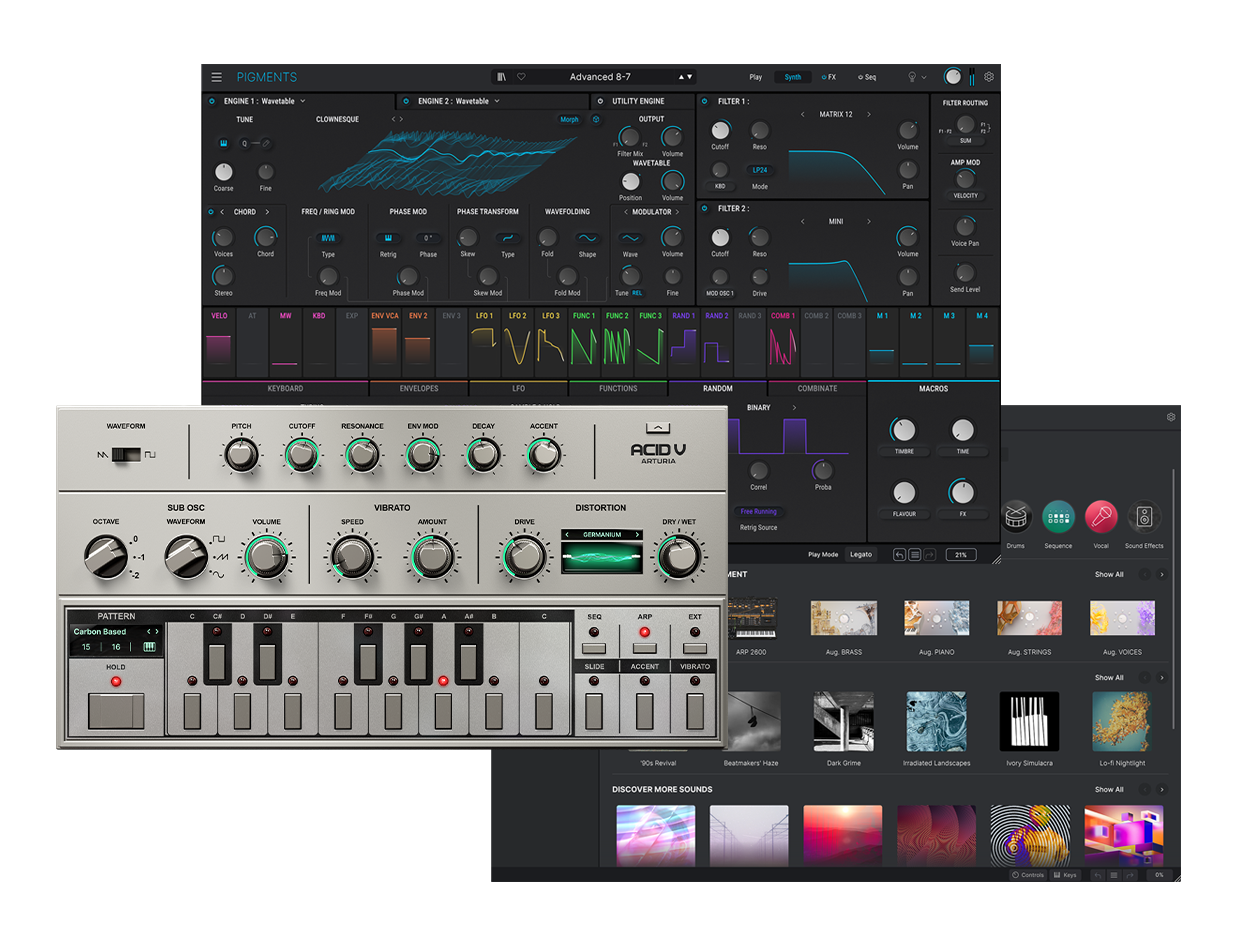Go to next filter type after MINI
This screenshot has width=1237, height=929.
[x=869, y=221]
